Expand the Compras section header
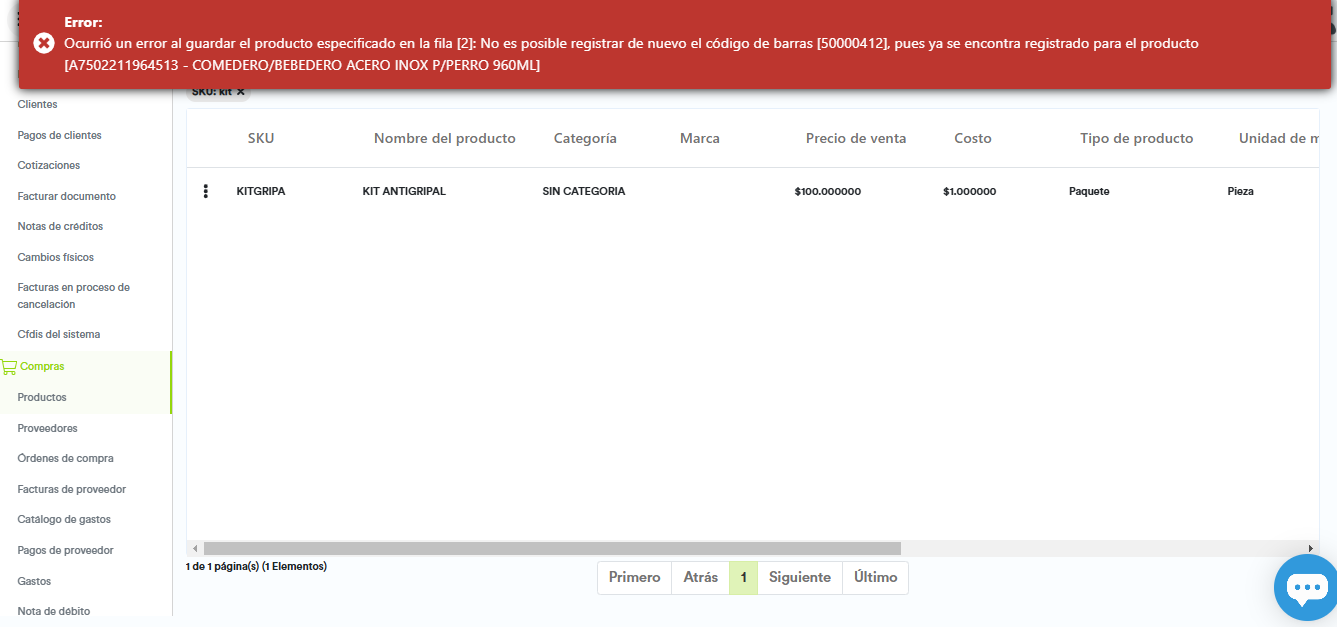1337x627 pixels. click(x=42, y=367)
